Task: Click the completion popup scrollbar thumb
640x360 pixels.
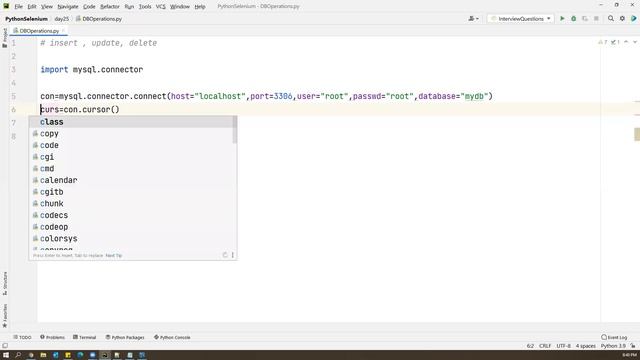Action: pos(235,130)
